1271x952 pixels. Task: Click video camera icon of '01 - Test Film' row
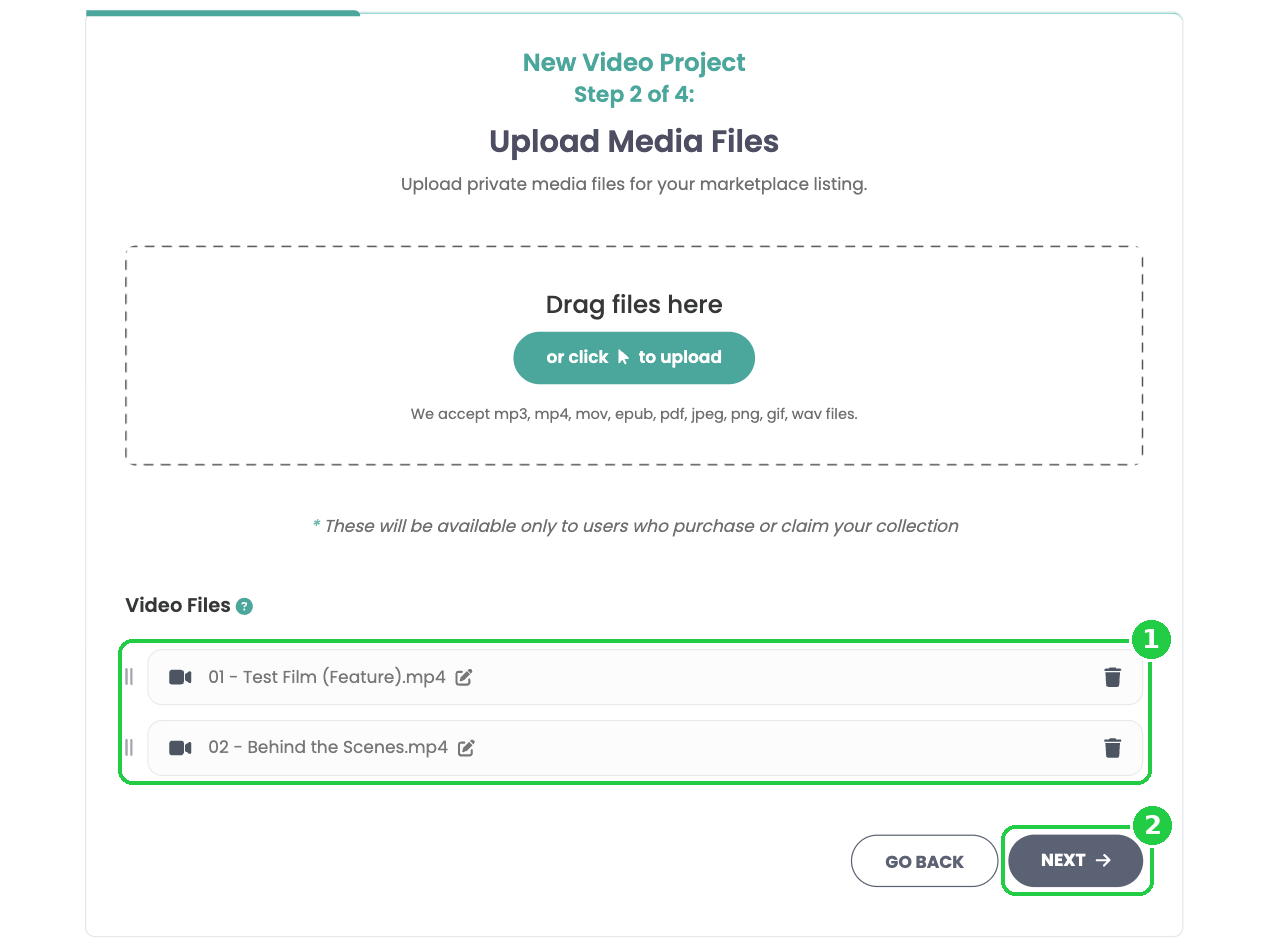pos(180,677)
